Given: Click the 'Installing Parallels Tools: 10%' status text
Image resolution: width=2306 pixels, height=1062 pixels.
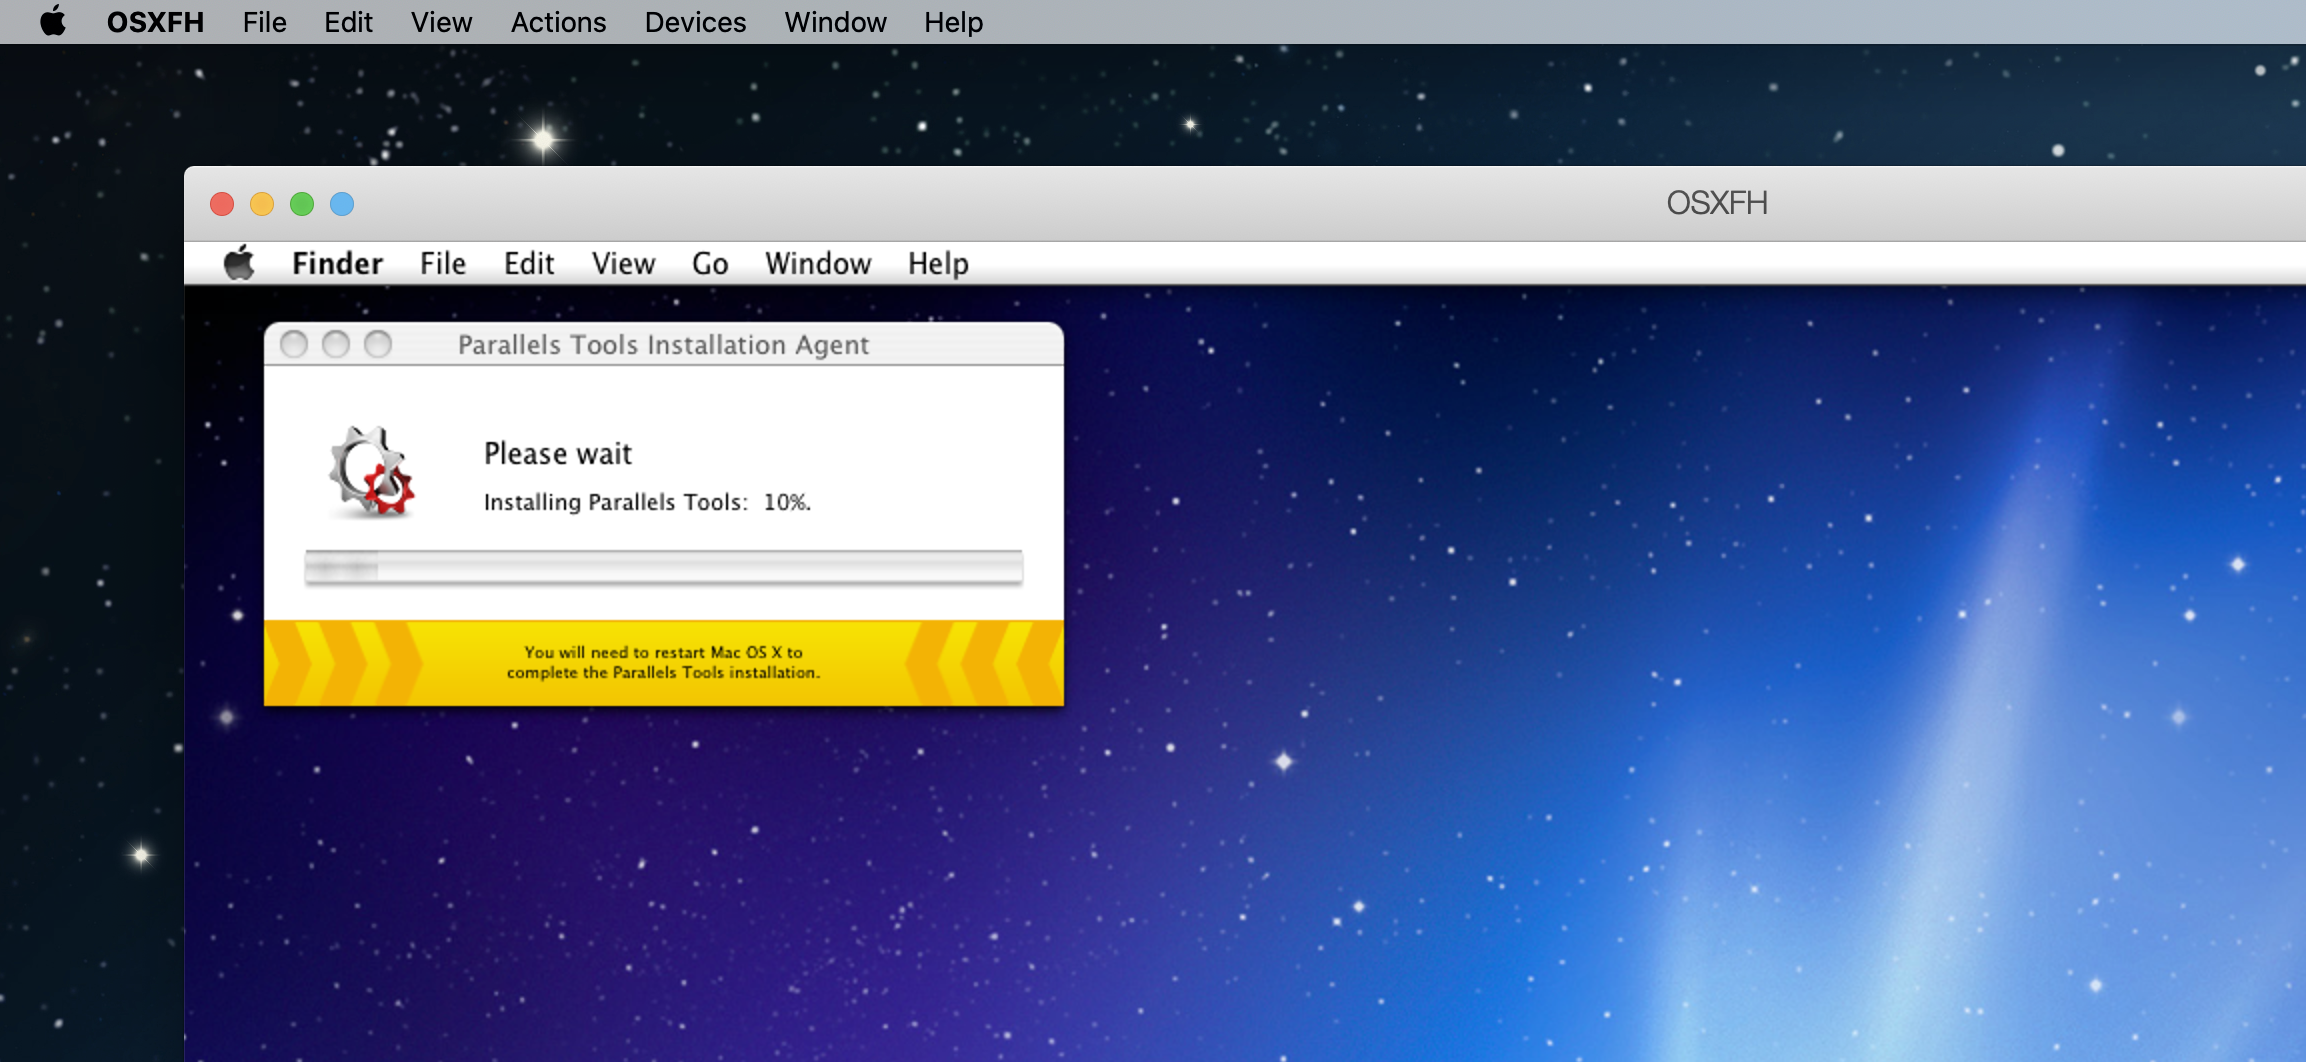Looking at the screenshot, I should (647, 502).
